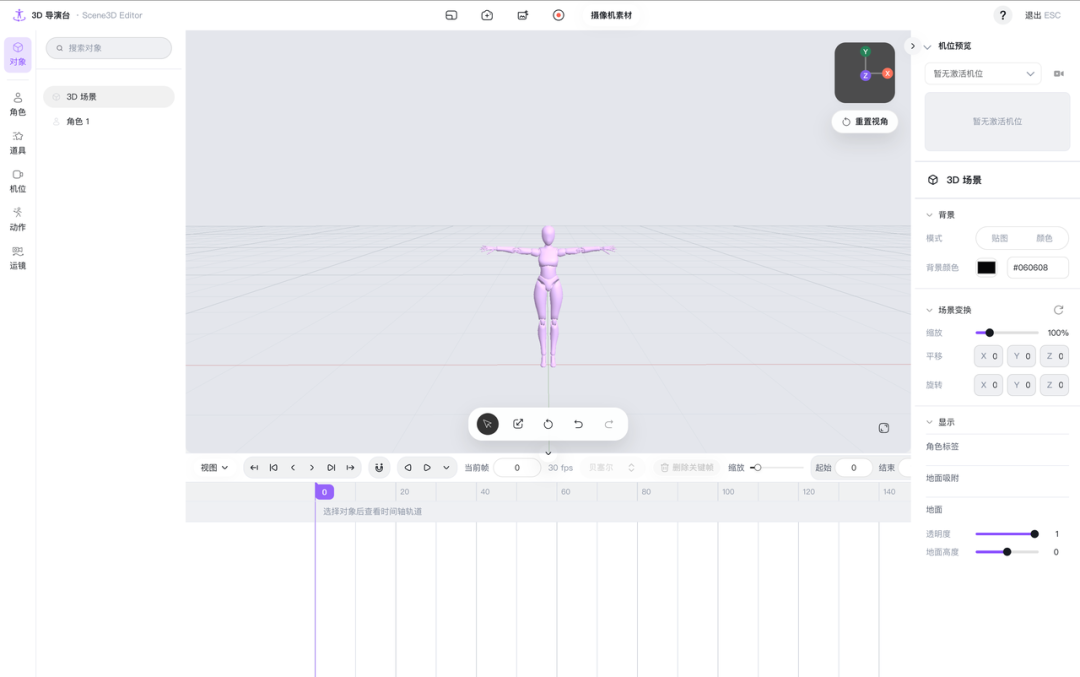Click the #060608 hex color field

click(x=1038, y=268)
